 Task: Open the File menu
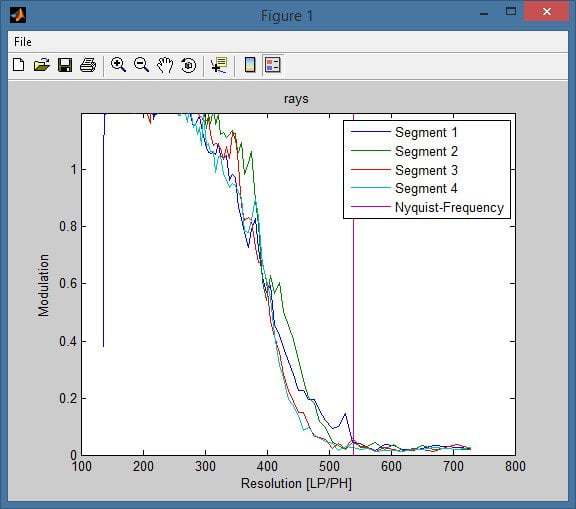23,42
